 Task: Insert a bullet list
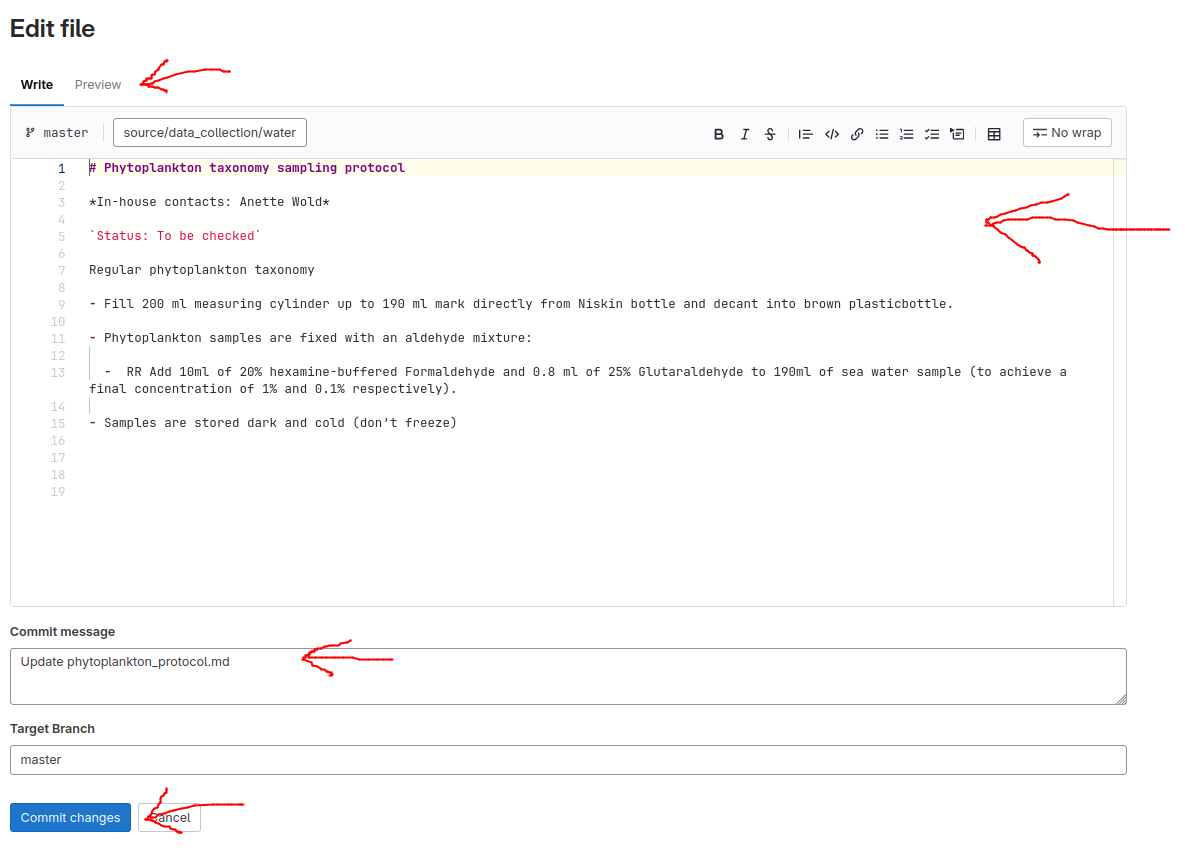[882, 134]
